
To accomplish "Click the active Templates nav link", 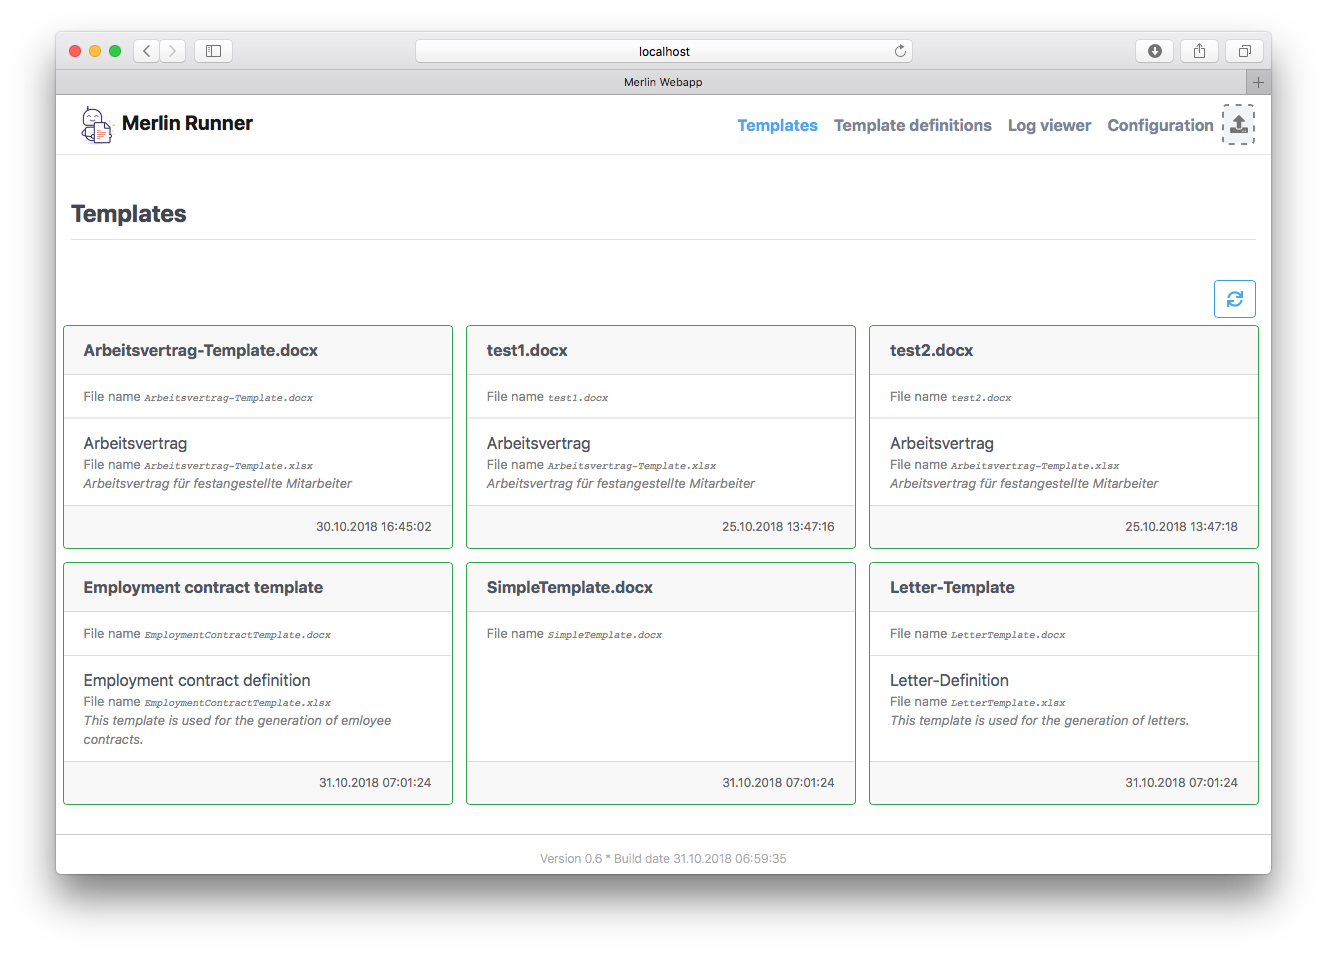I will (777, 125).
